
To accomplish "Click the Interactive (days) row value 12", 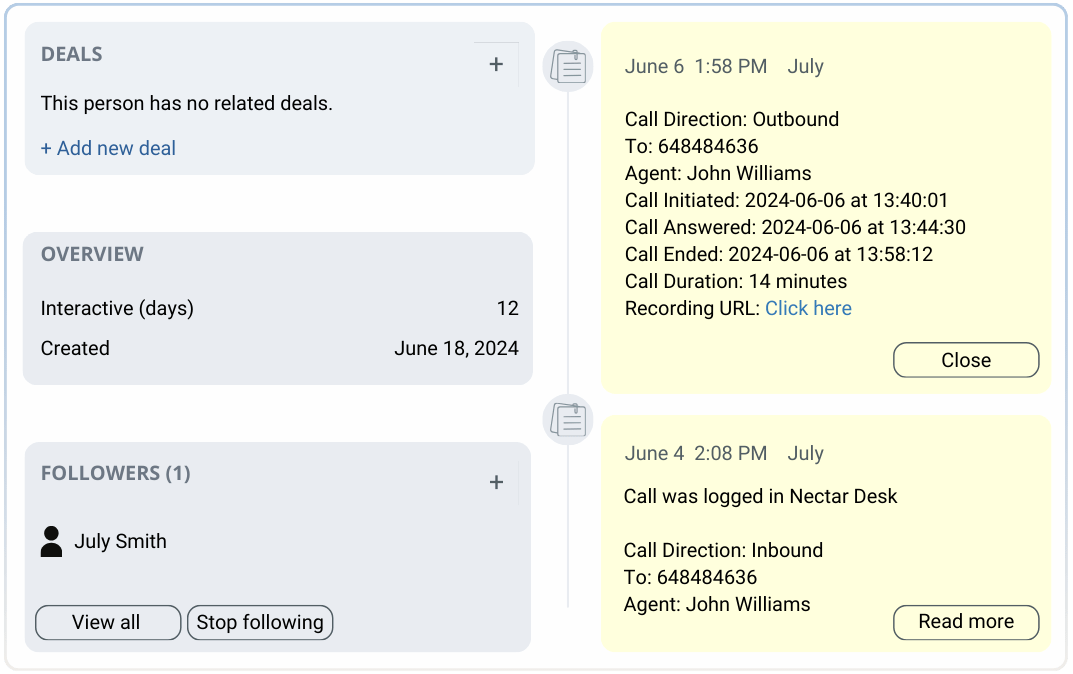I will [x=507, y=309].
